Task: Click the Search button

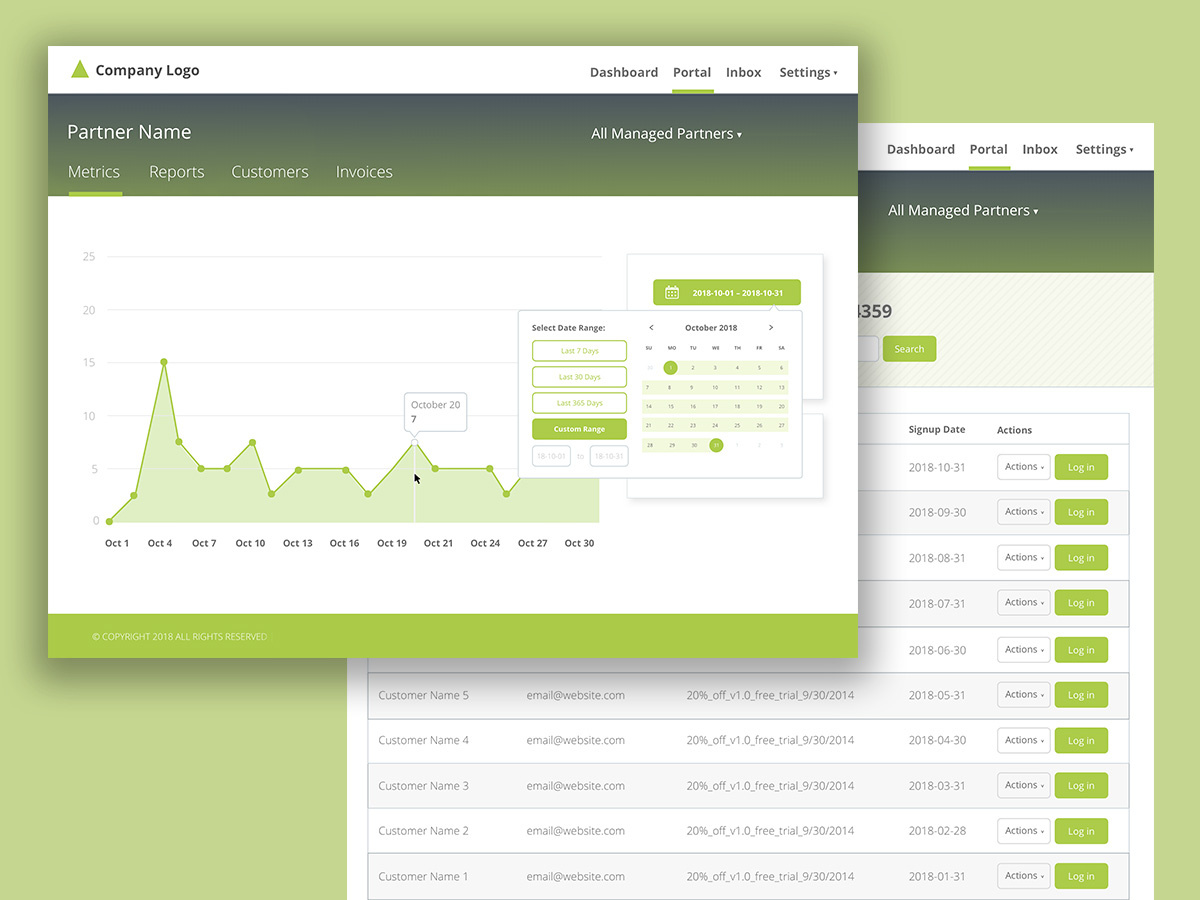Action: (x=908, y=348)
